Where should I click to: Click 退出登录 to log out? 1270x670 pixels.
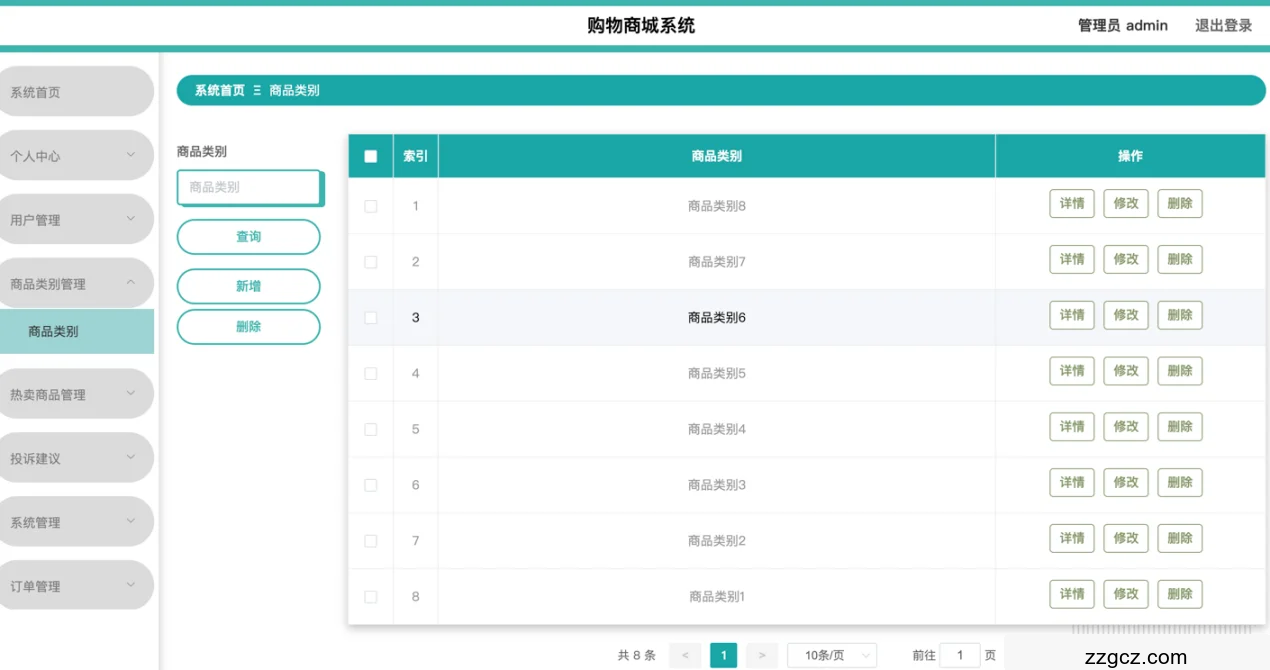pos(1223,26)
